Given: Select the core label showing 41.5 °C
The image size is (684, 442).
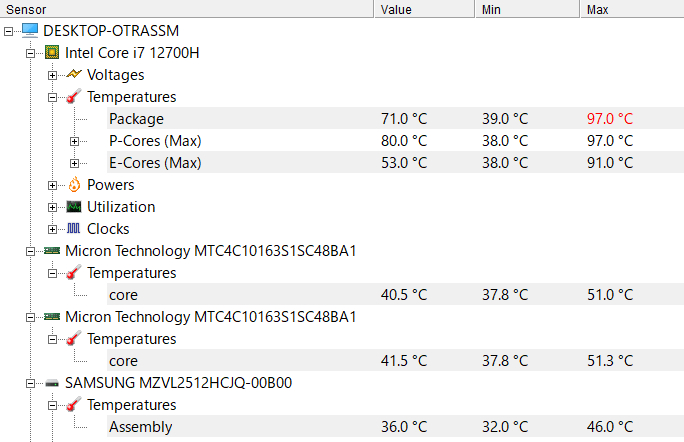Looking at the screenshot, I should point(123,361).
